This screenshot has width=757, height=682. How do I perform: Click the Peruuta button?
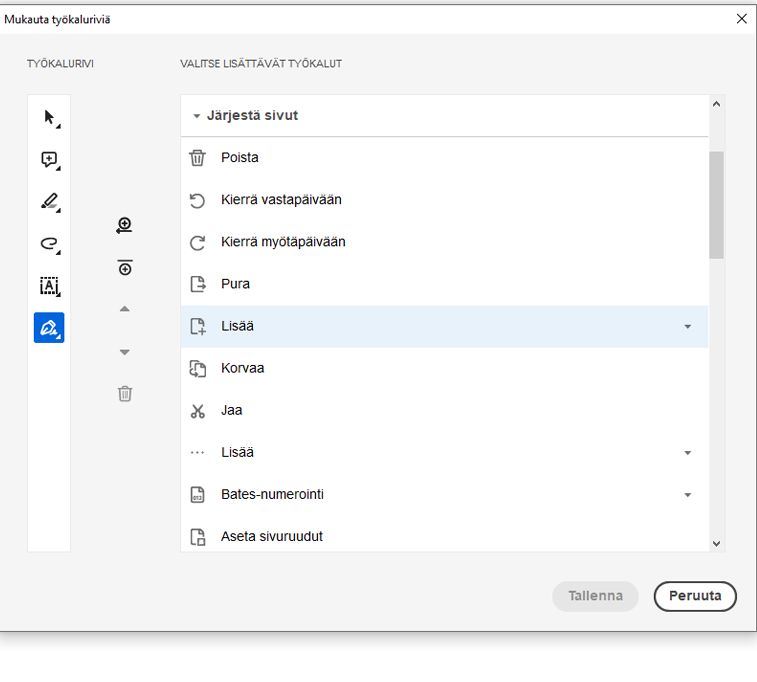coord(695,596)
